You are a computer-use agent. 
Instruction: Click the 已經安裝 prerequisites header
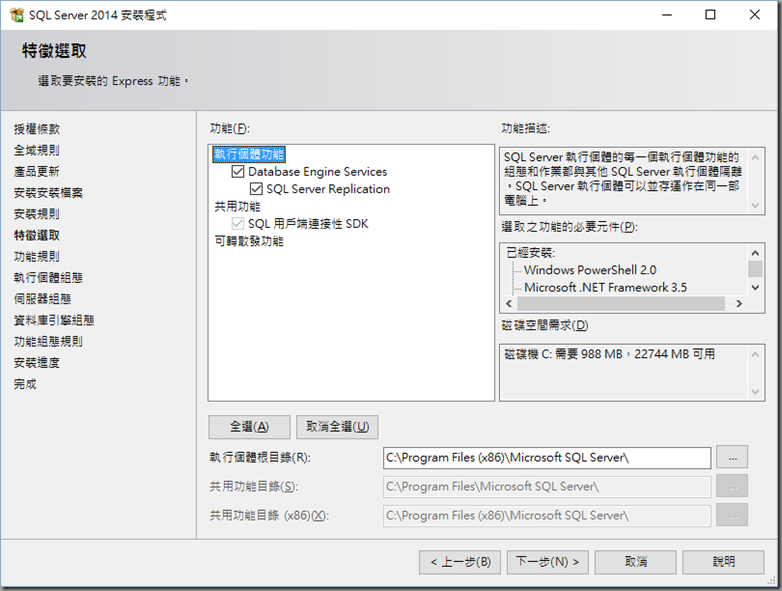(x=531, y=253)
